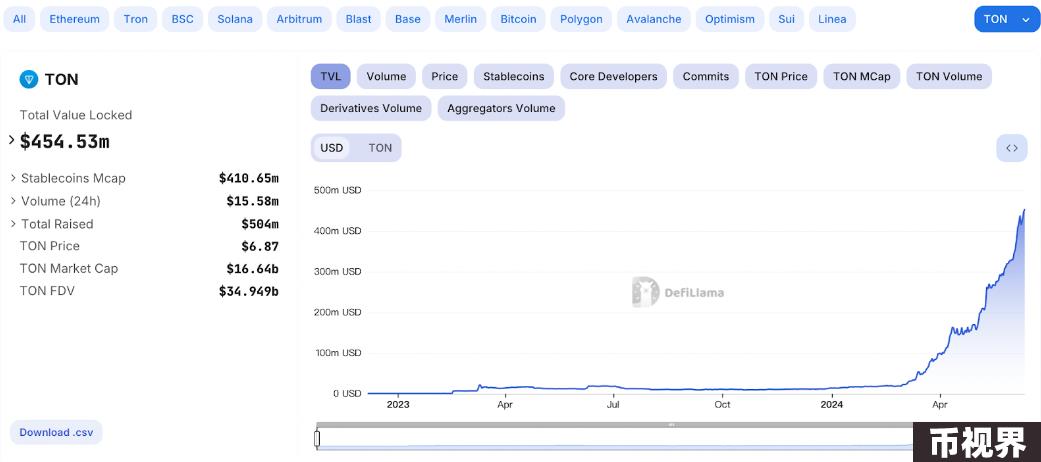Filter by Ethereum chain
This screenshot has height=462, width=1041.
pos(74,19)
